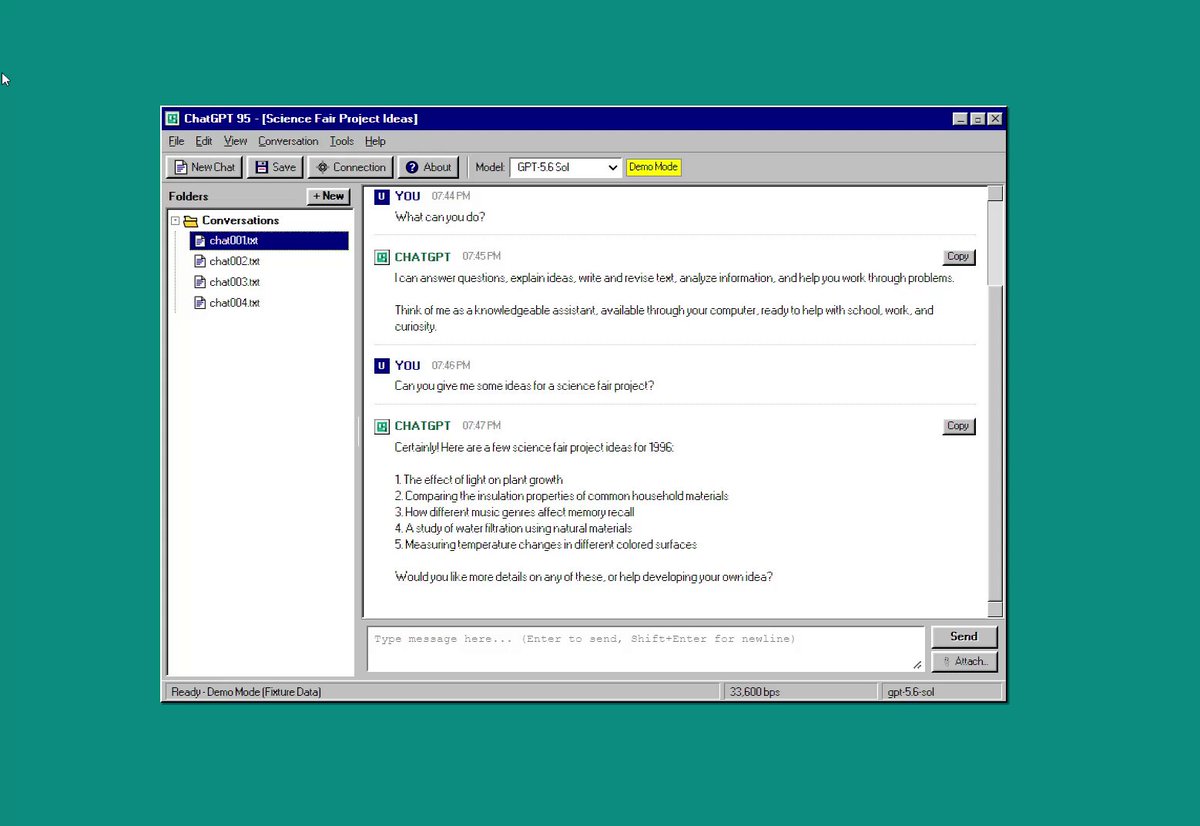This screenshot has height=826, width=1200.
Task: Click the YOU avatar icon at 07:46 PM
Action: tap(381, 366)
